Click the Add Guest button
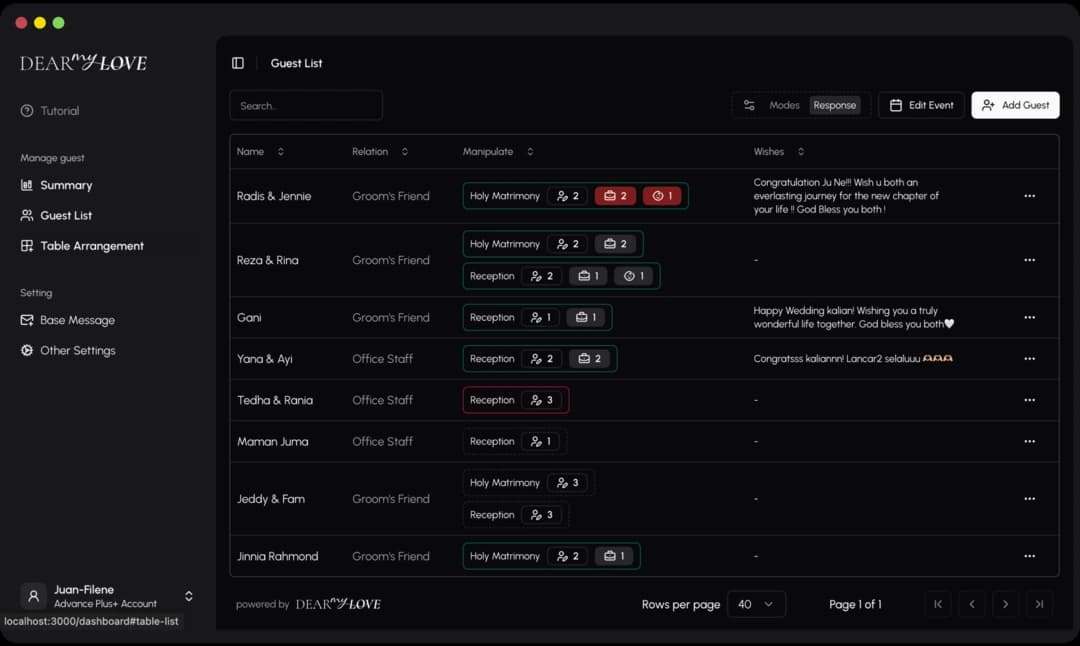1080x646 pixels. [x=1015, y=104]
